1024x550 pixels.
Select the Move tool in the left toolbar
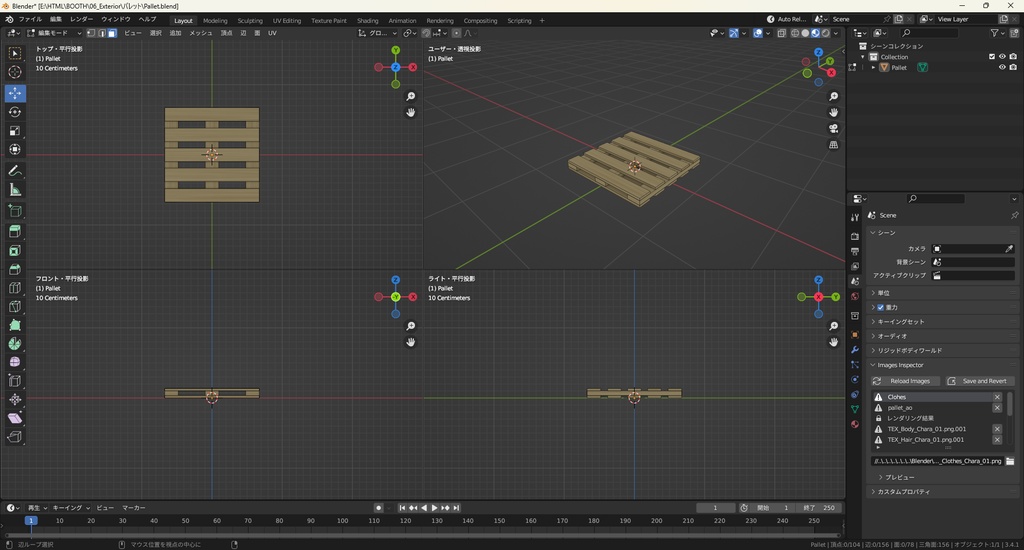click(x=15, y=93)
